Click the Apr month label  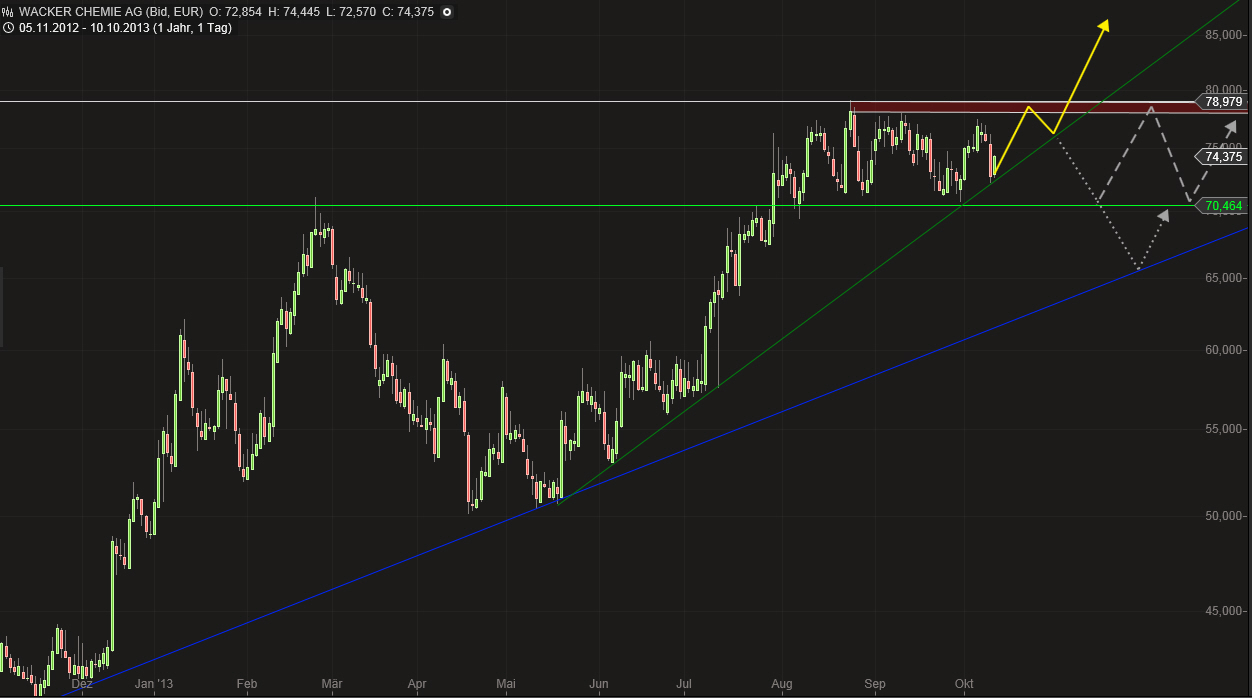pos(418,685)
